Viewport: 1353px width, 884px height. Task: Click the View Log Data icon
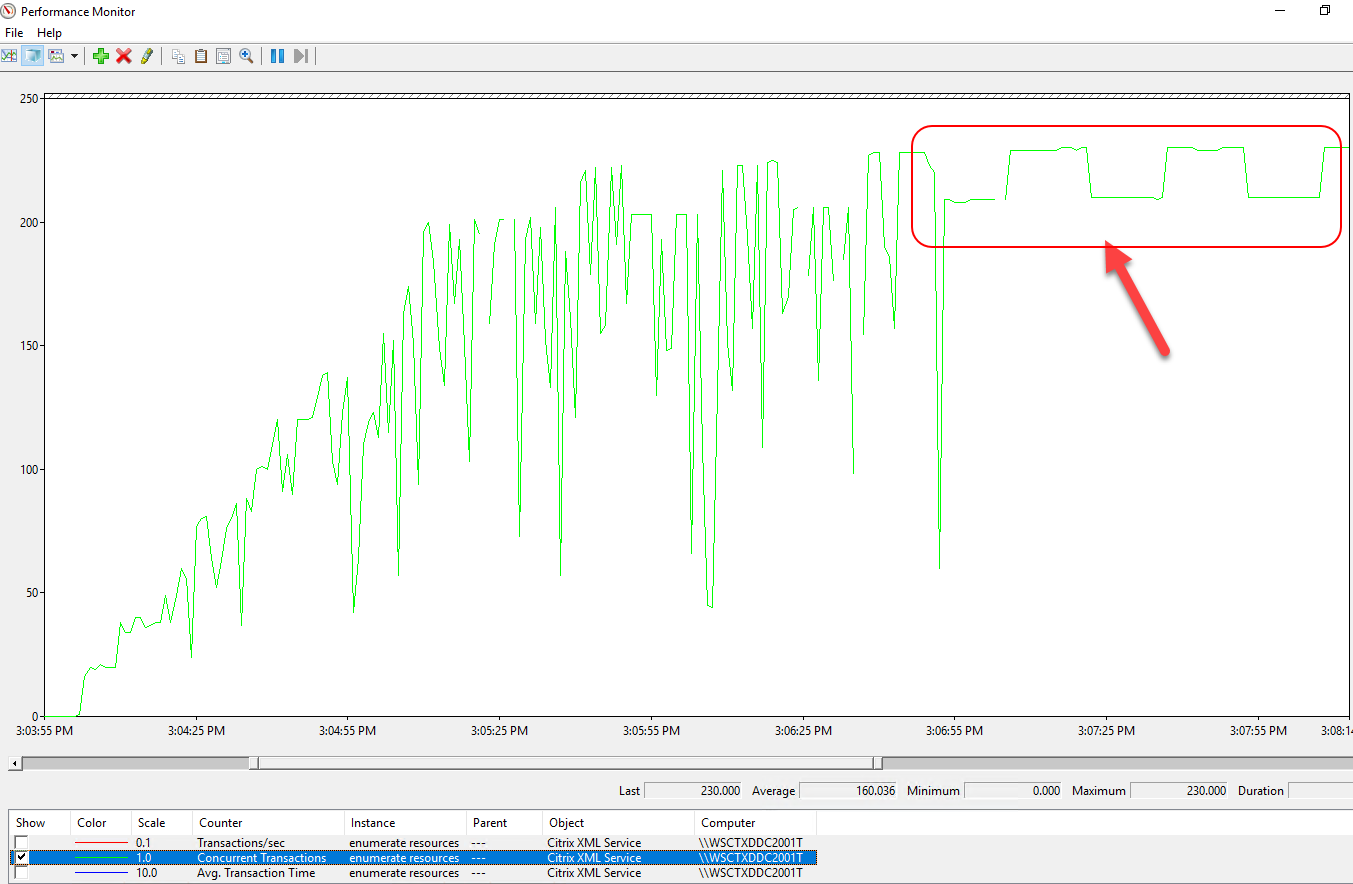[32, 56]
